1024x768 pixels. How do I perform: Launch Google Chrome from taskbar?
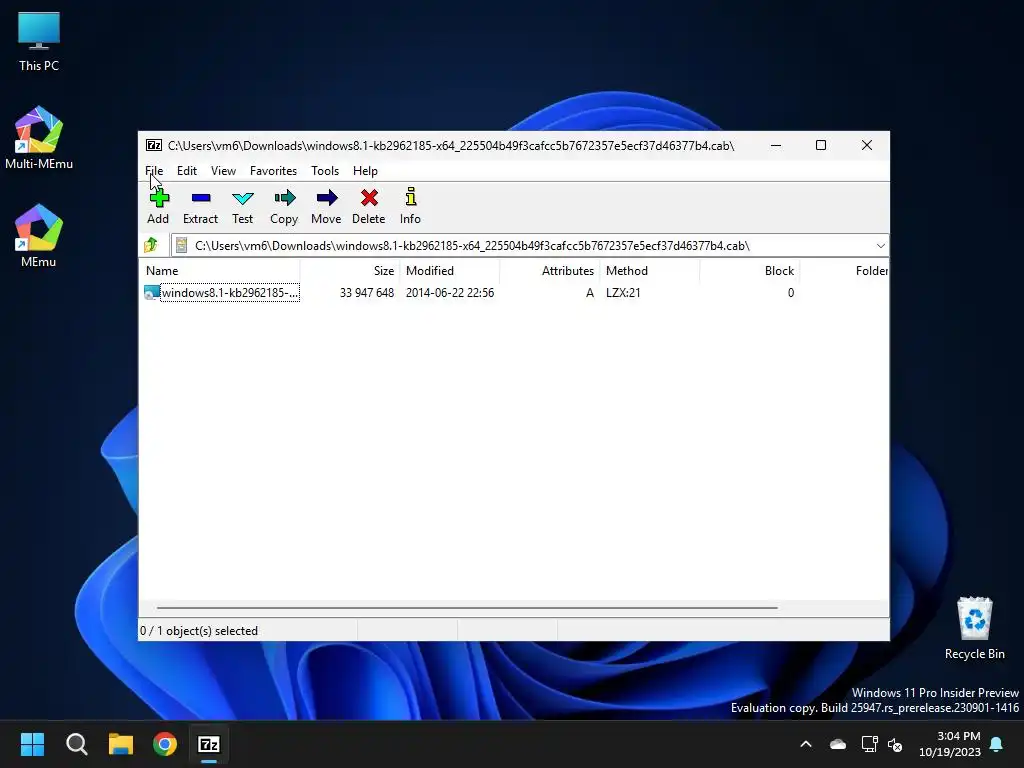click(x=165, y=744)
